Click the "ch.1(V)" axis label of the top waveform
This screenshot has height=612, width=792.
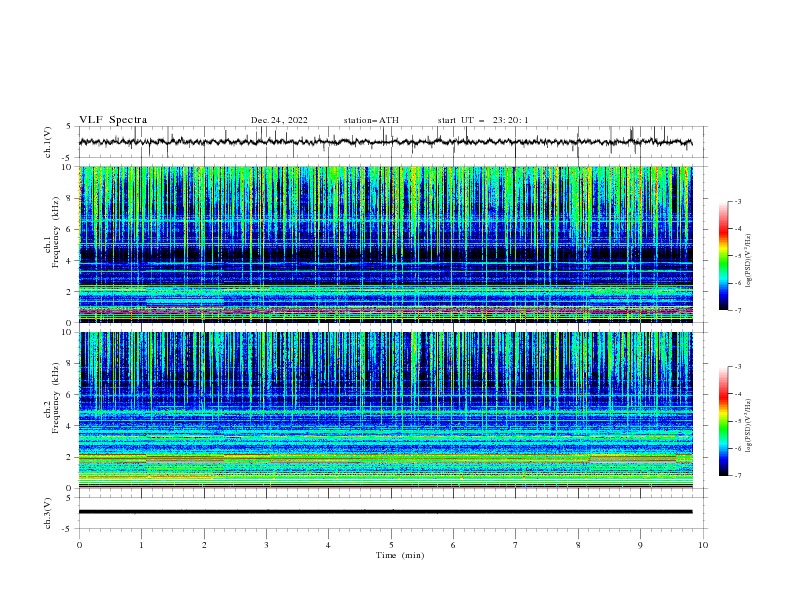[x=48, y=142]
